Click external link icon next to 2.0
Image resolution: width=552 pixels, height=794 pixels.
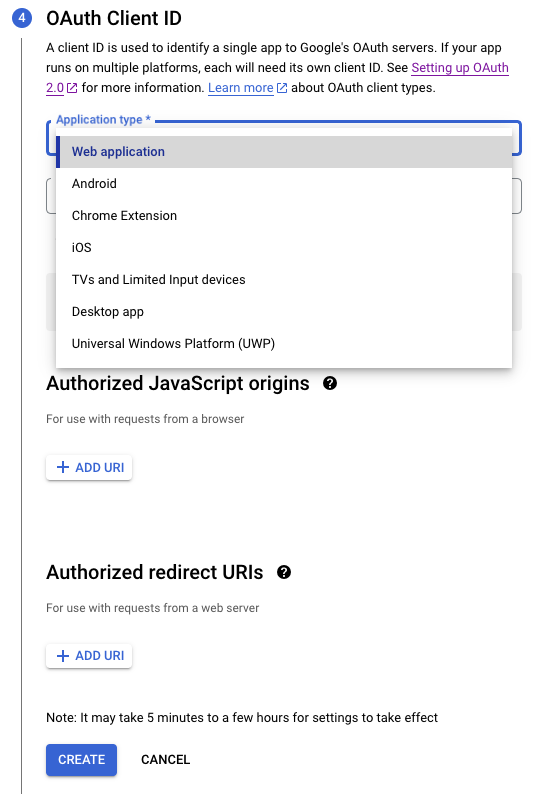point(72,88)
